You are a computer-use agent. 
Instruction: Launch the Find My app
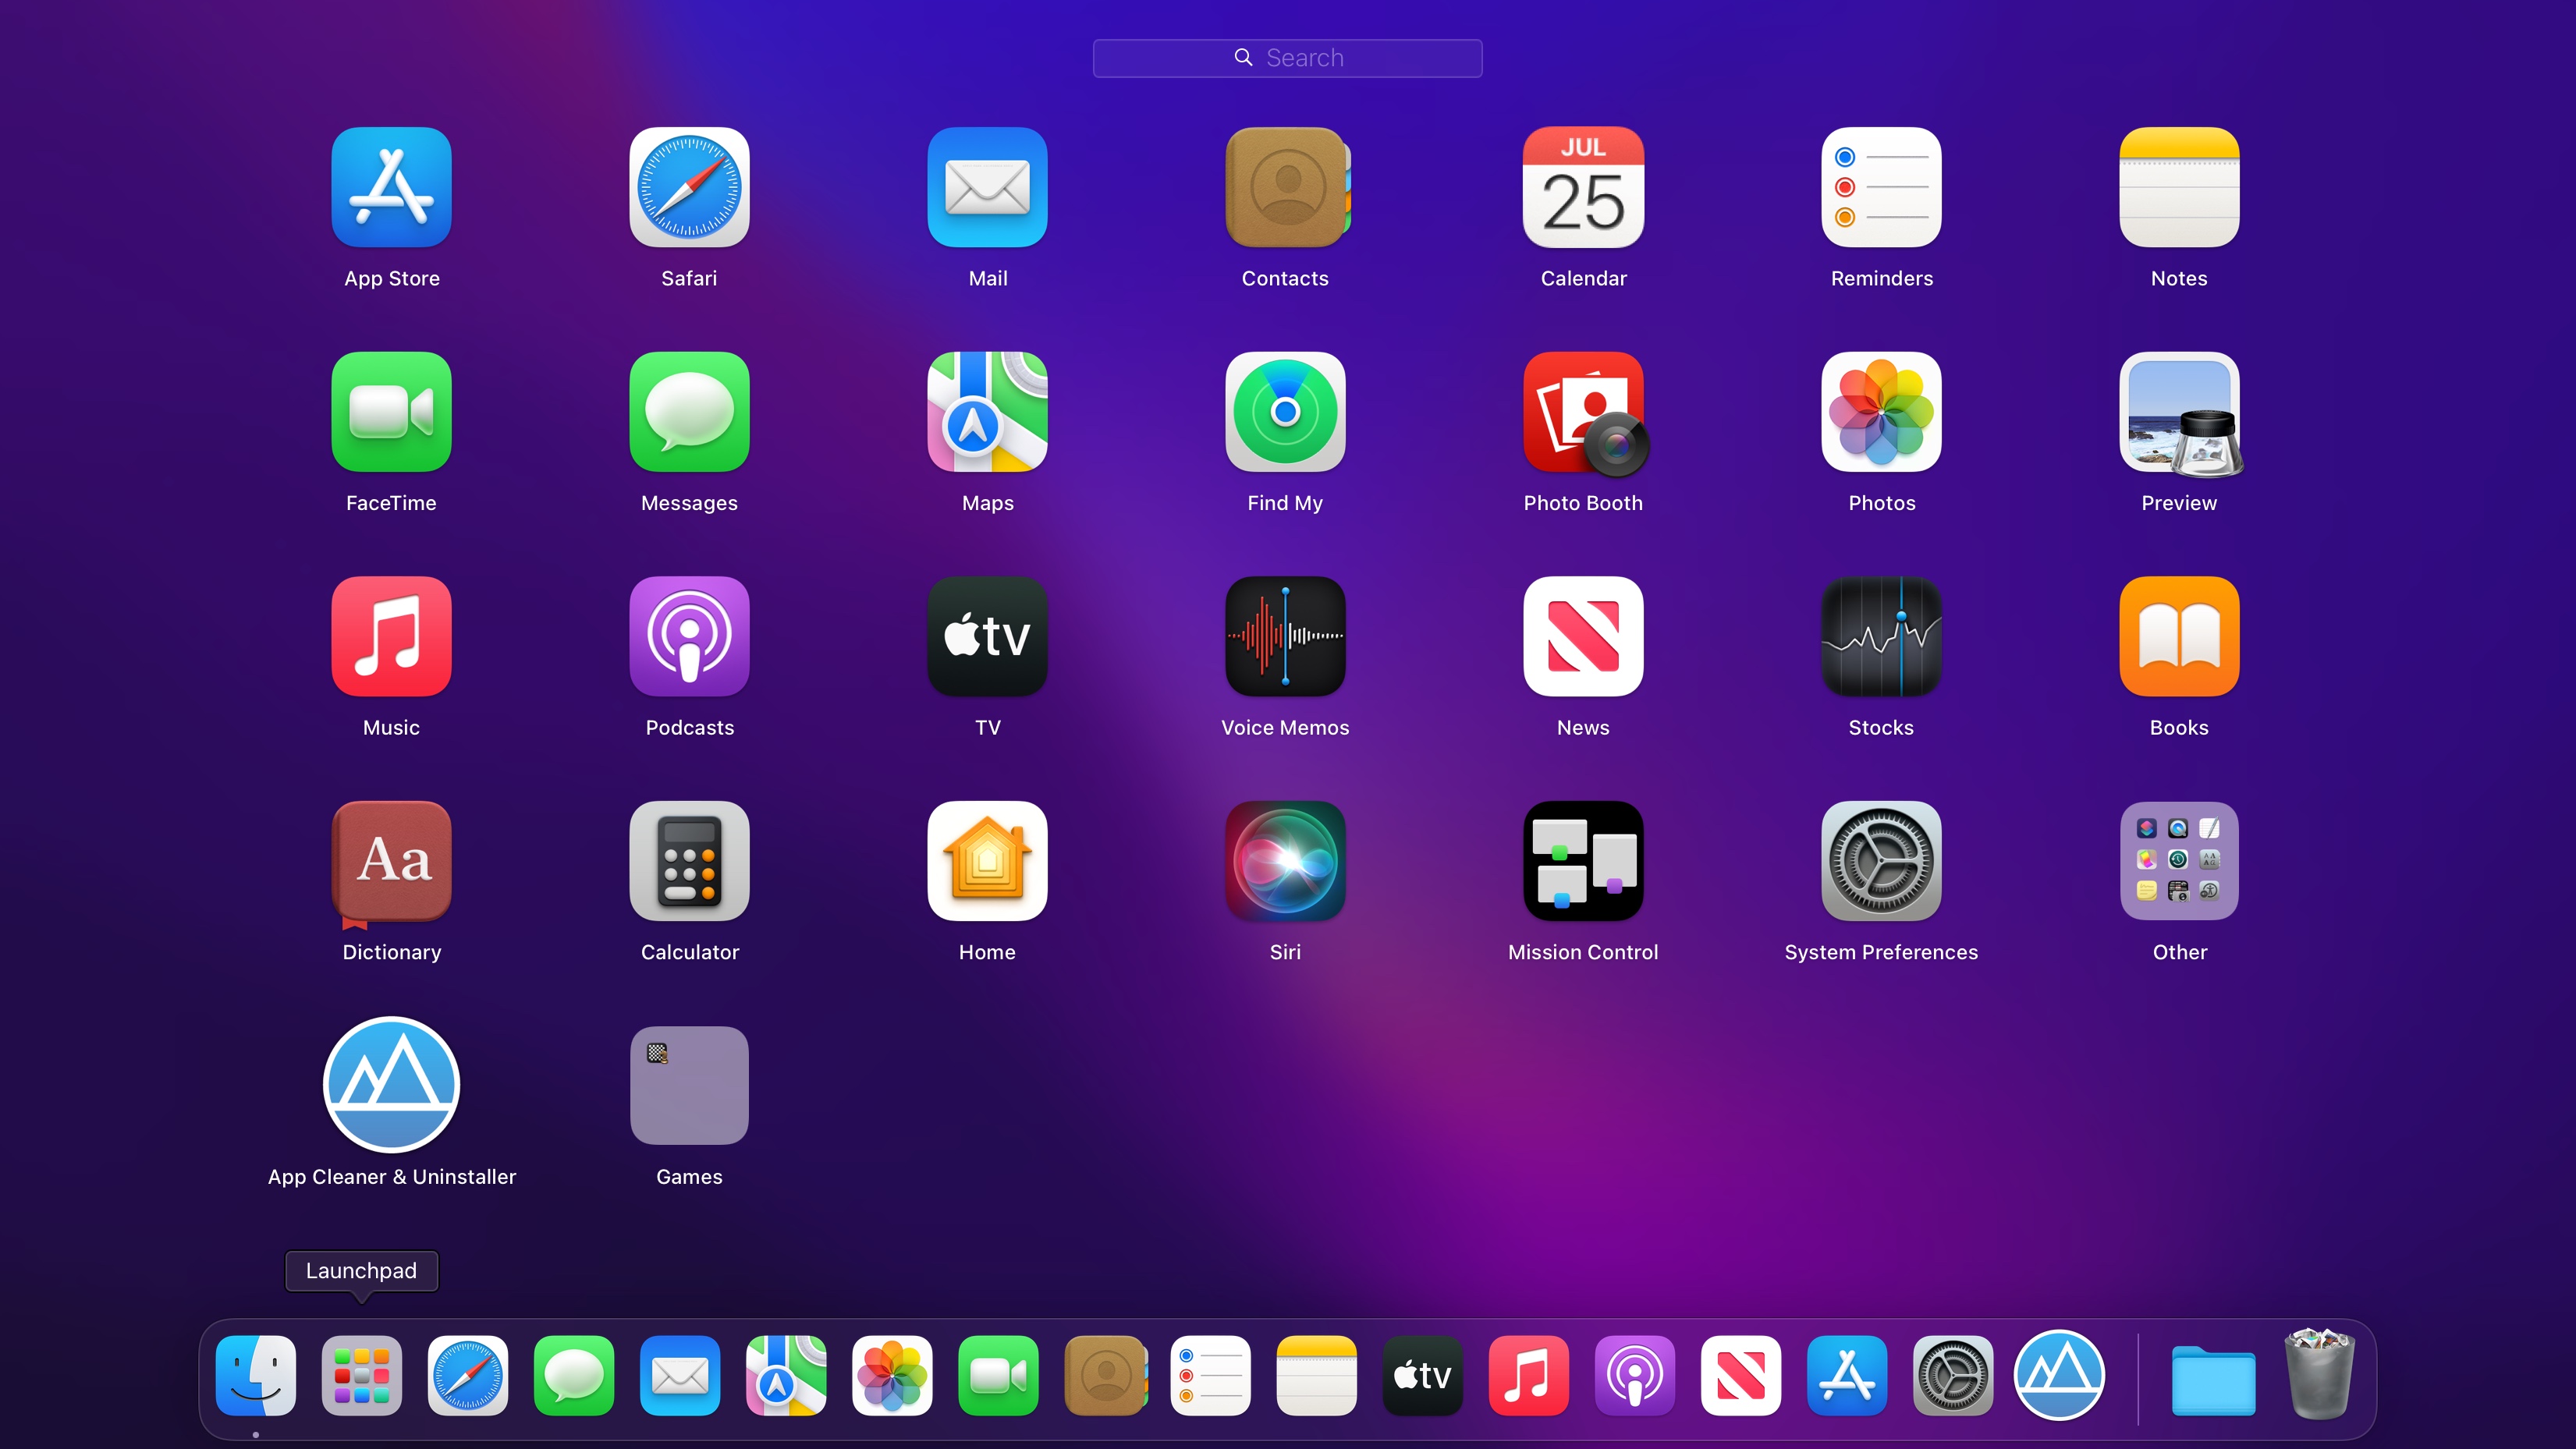click(x=1285, y=411)
